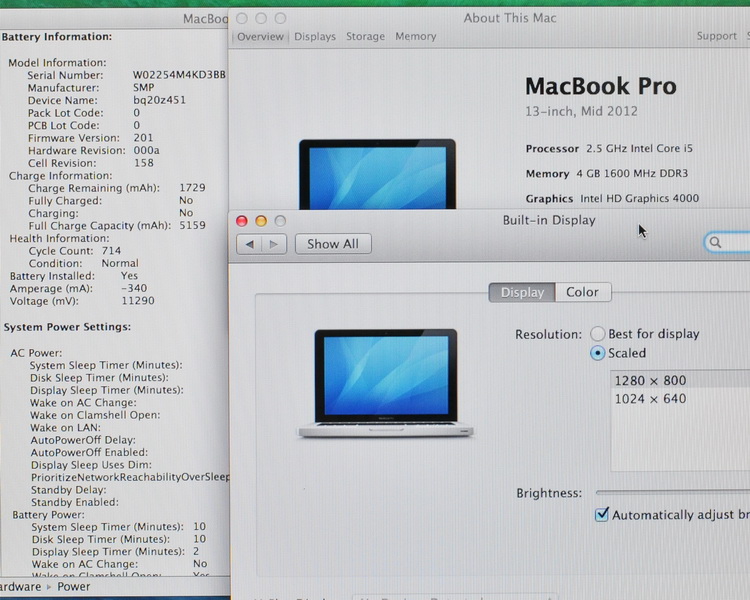
Task: Click Device Name value bq20z451
Action: coord(159,100)
